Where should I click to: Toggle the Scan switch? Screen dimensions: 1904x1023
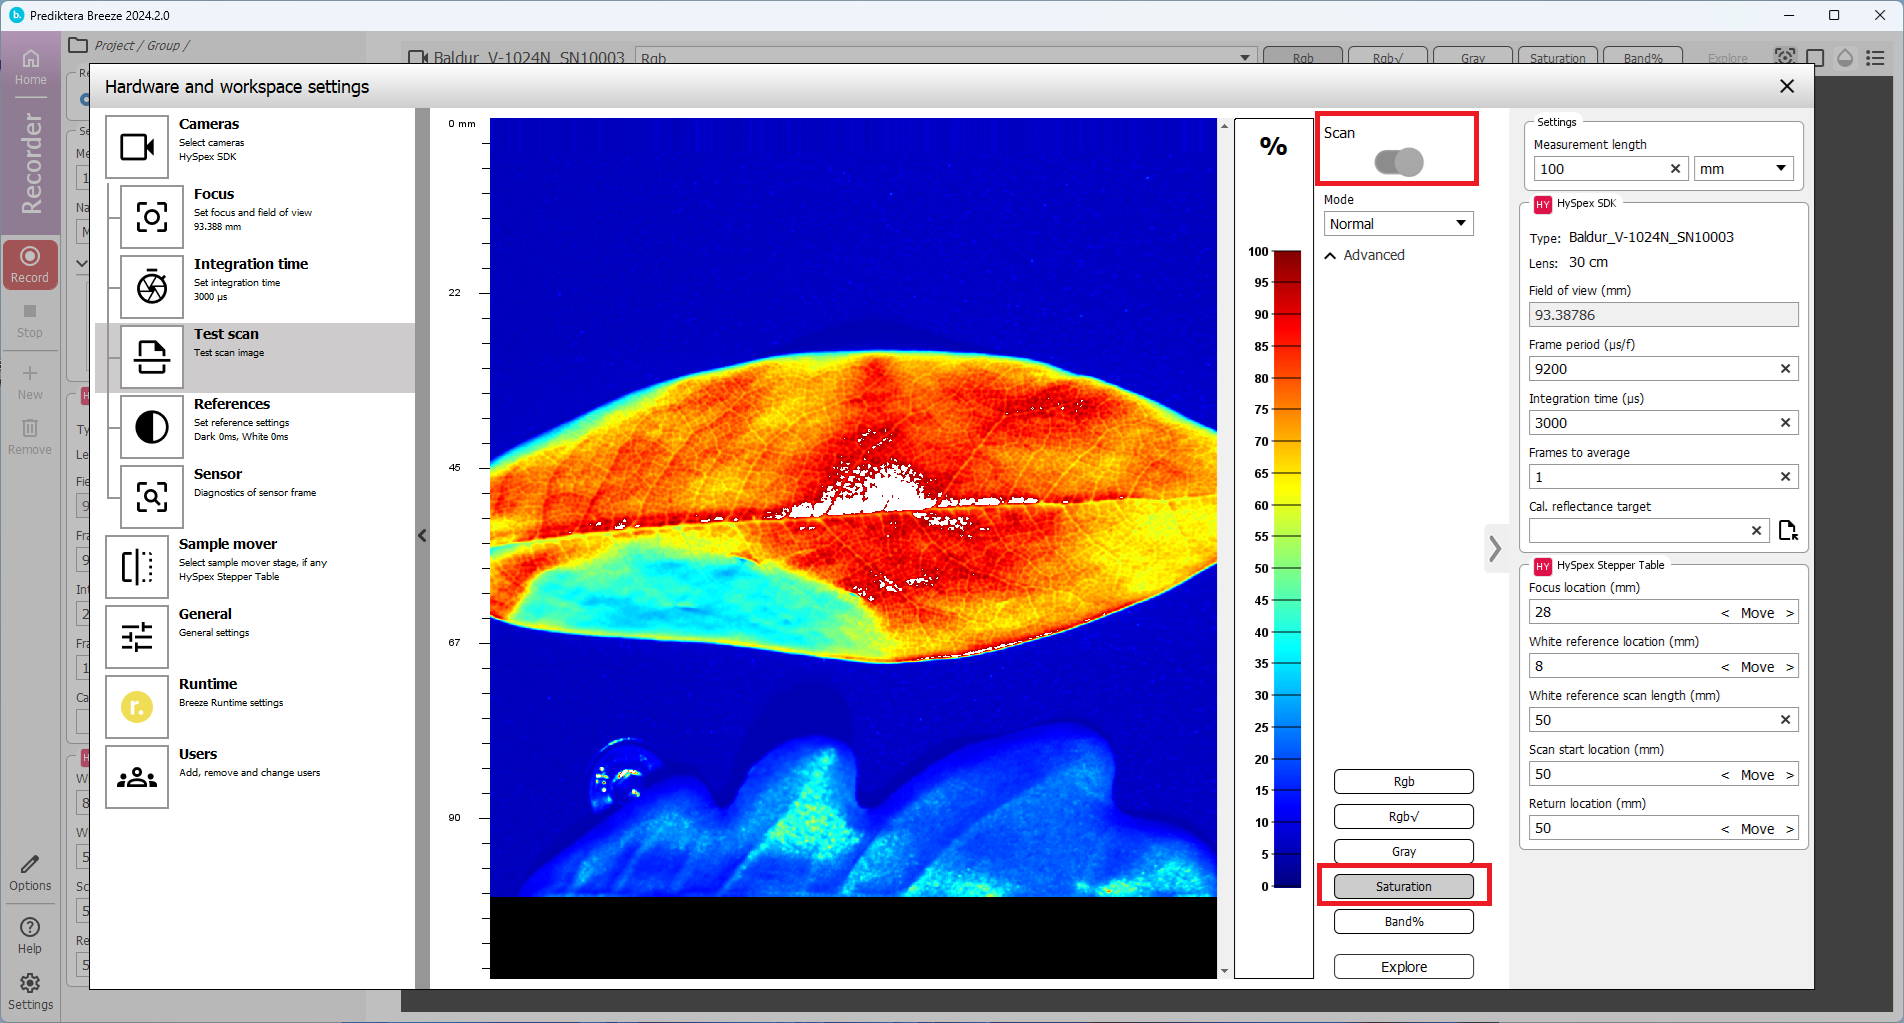click(1398, 162)
